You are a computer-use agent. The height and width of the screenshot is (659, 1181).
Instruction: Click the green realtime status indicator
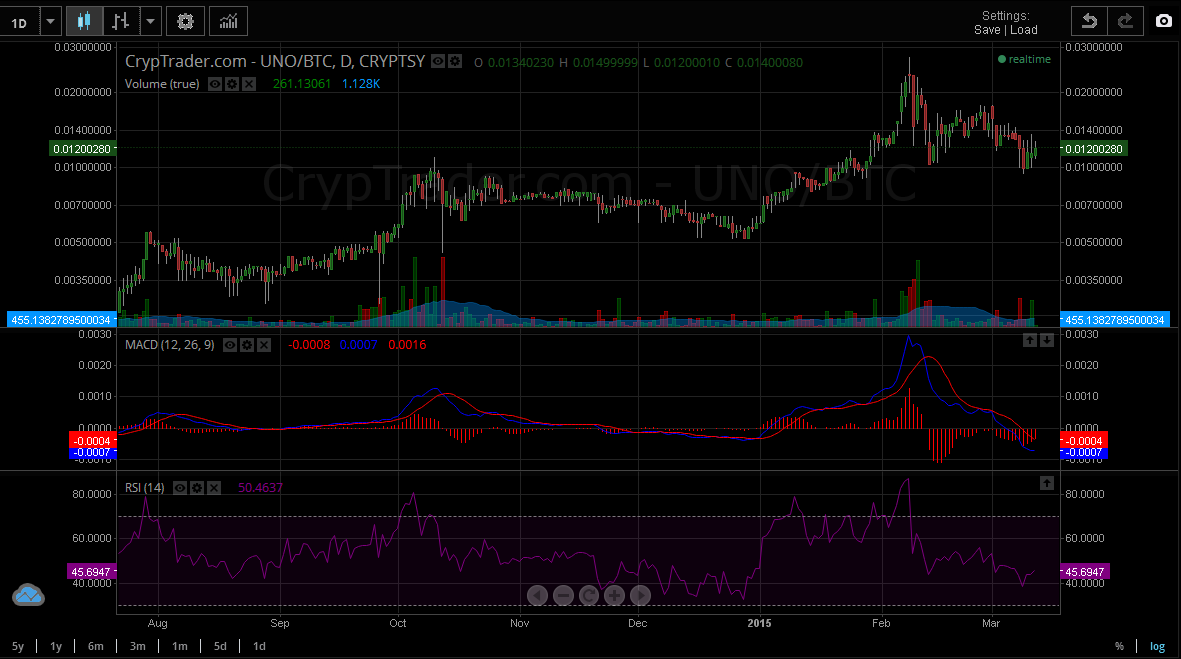tap(1024, 59)
